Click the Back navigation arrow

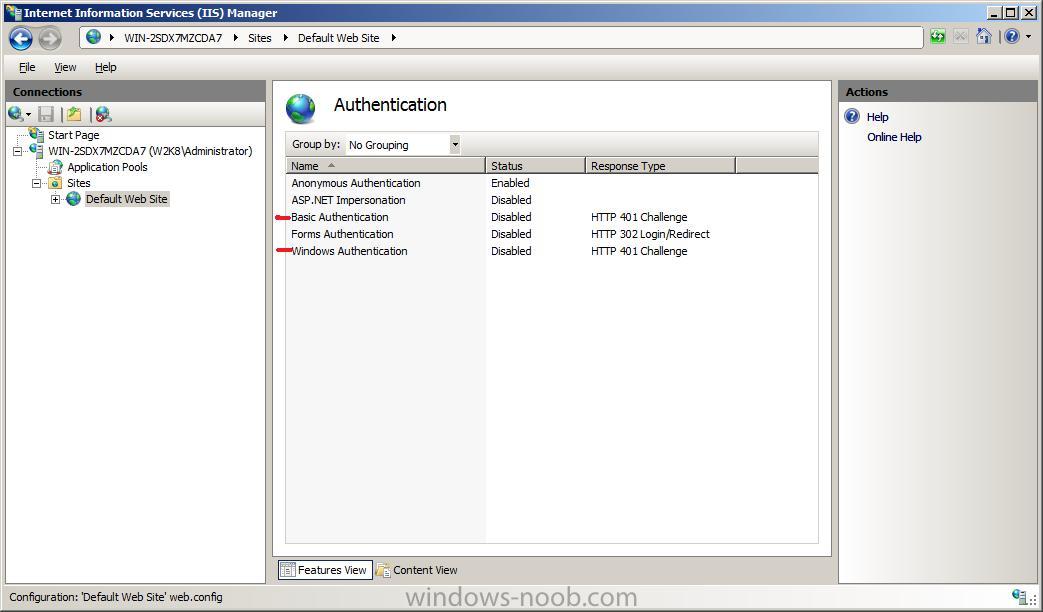pyautogui.click(x=21, y=39)
